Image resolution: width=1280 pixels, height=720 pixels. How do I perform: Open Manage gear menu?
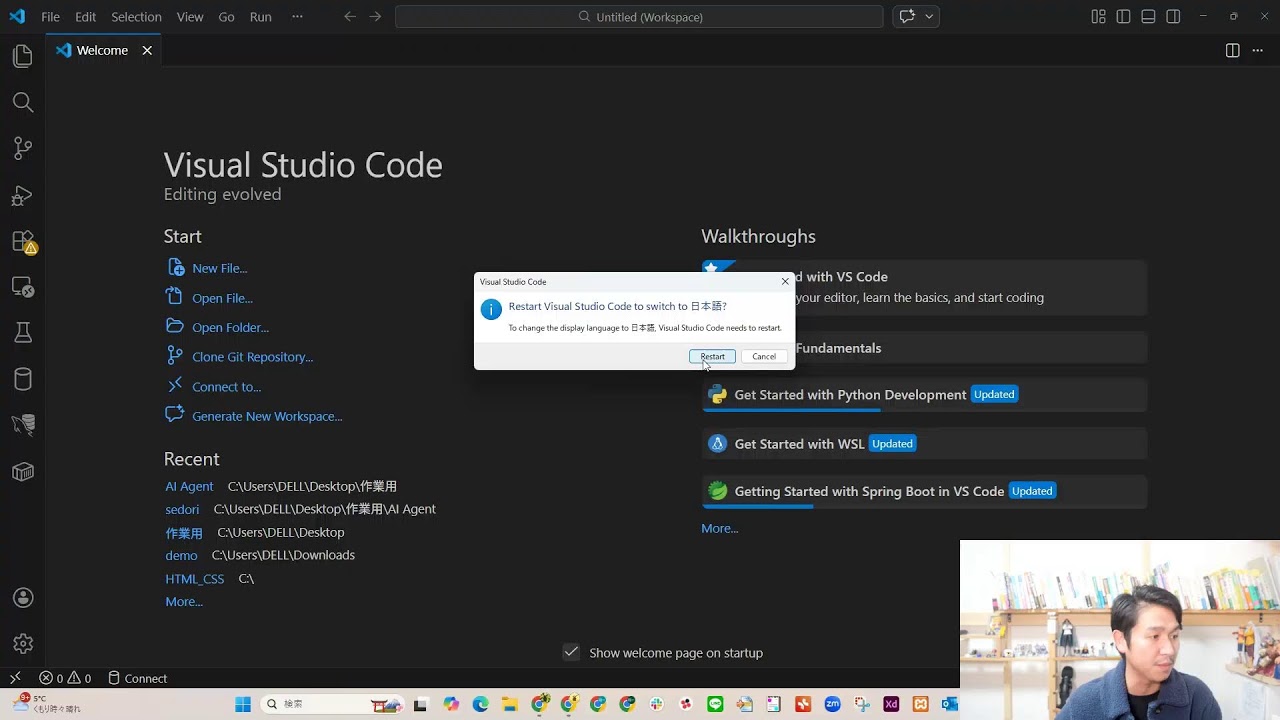[23, 644]
